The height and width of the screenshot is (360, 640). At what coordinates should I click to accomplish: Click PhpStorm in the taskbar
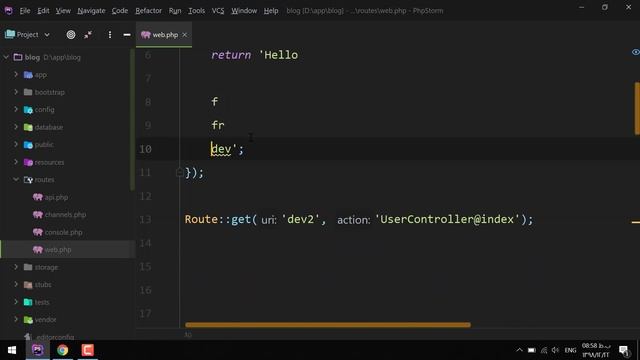pyautogui.click(x=38, y=350)
